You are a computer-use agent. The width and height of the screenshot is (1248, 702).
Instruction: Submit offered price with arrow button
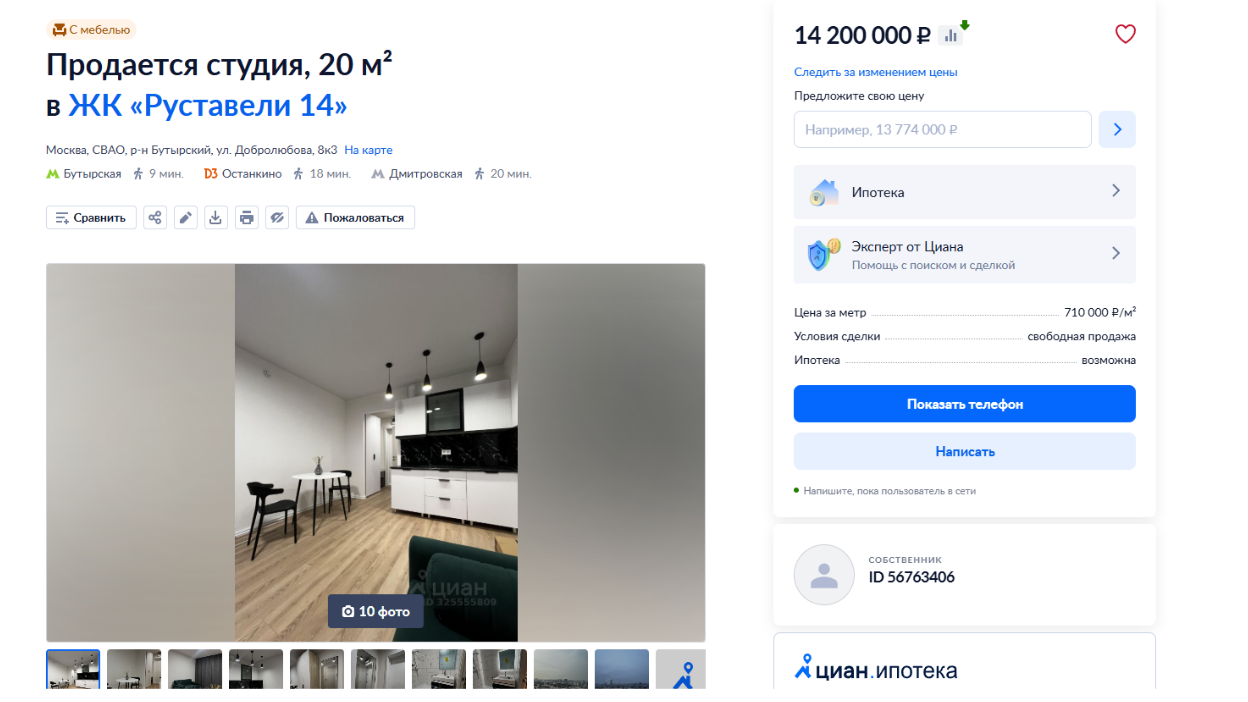click(1117, 129)
